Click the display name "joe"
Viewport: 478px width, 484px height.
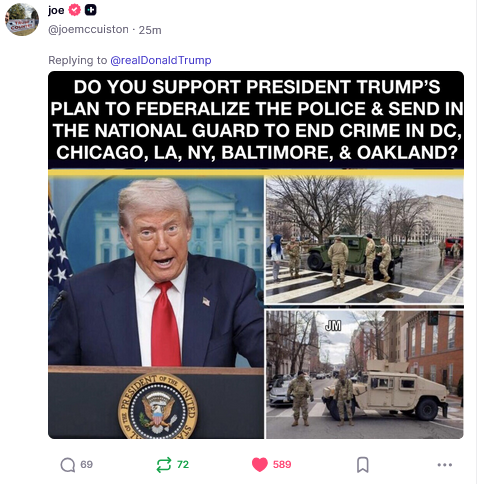[x=56, y=10]
